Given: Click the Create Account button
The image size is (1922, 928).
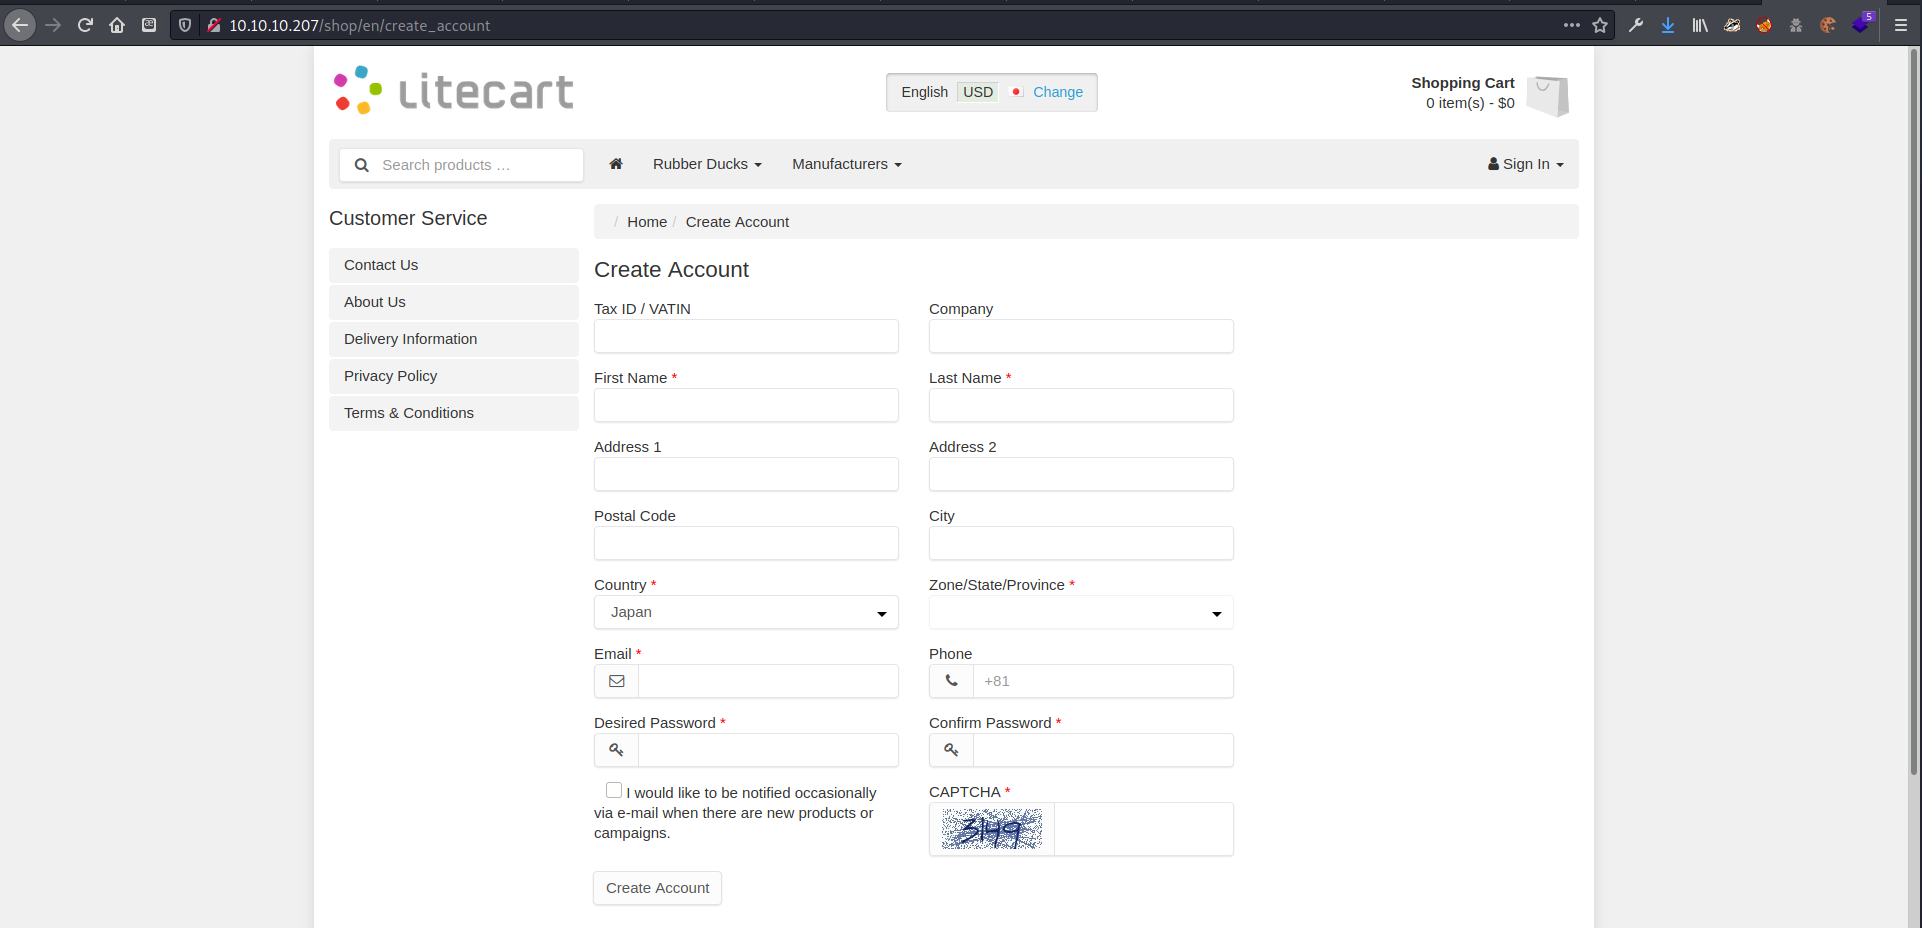Looking at the screenshot, I should click(x=657, y=888).
